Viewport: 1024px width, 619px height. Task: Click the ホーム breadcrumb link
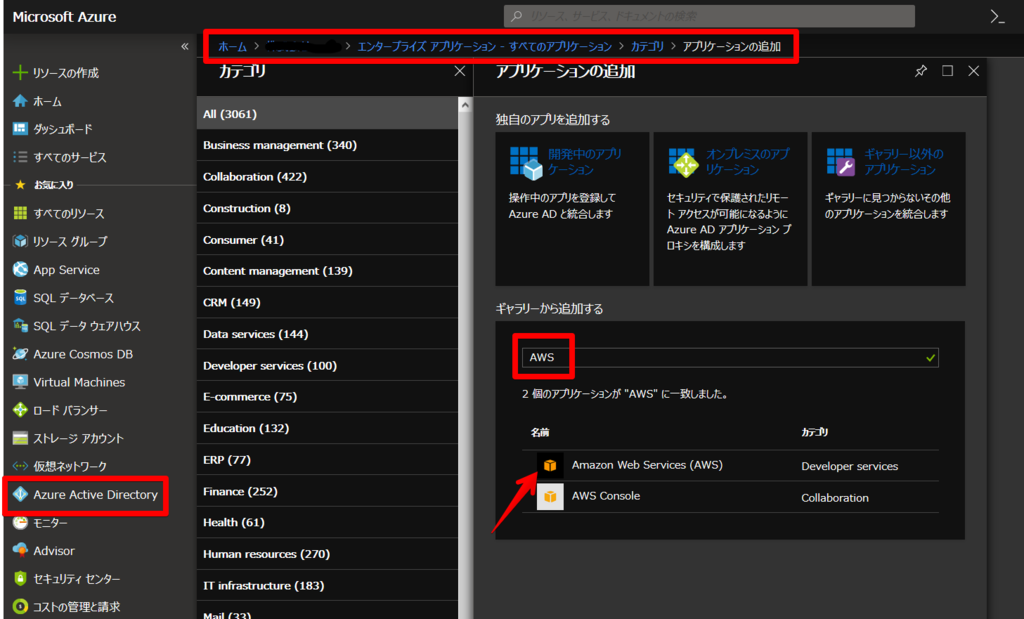[x=232, y=46]
